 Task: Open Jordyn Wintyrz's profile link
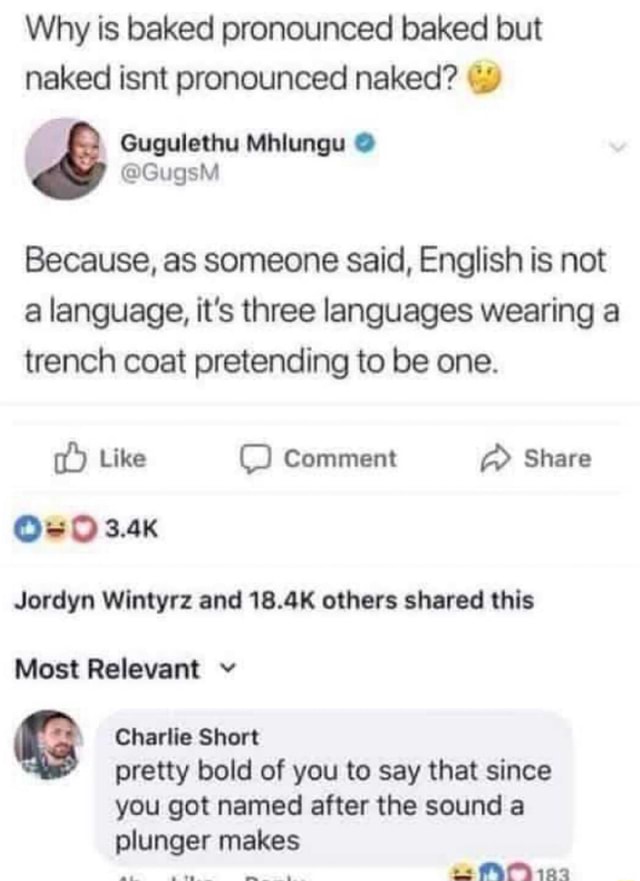pos(103,601)
